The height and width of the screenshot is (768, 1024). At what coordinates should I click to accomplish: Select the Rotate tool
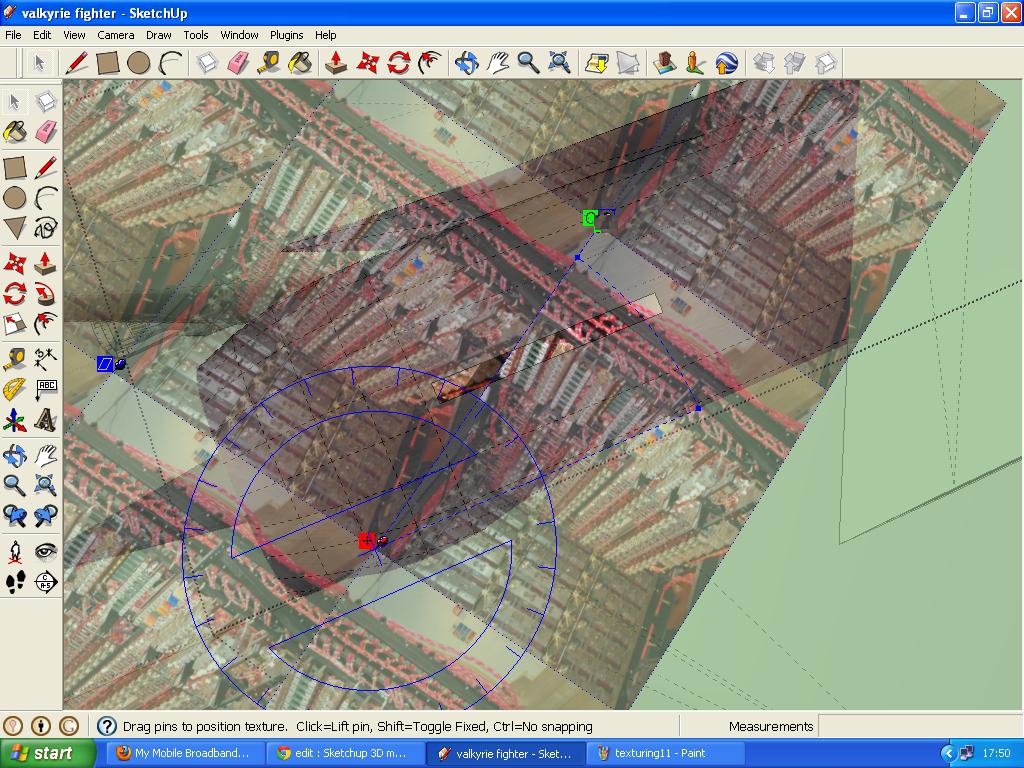click(15, 292)
